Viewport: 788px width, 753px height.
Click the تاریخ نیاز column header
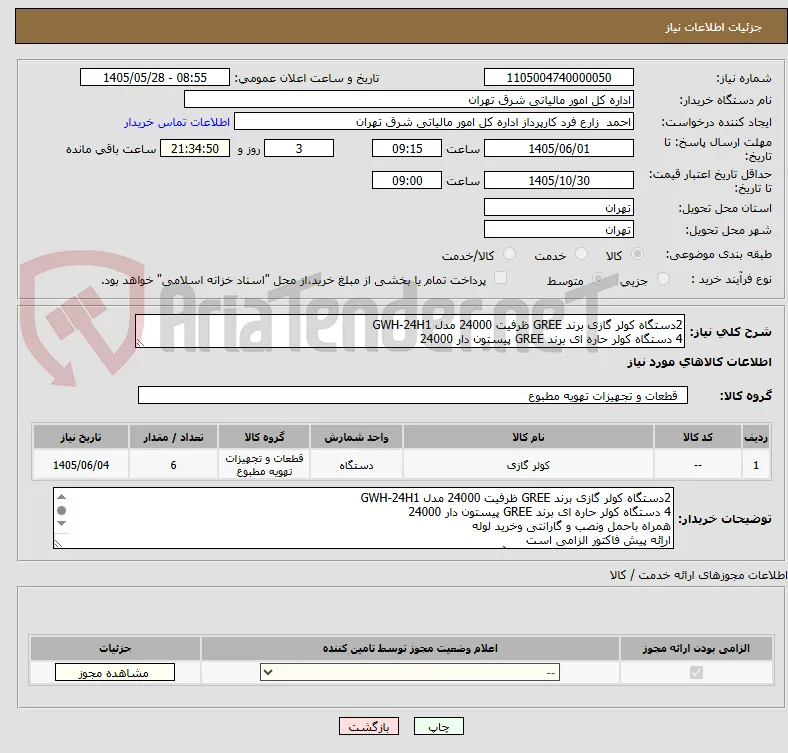click(x=81, y=437)
